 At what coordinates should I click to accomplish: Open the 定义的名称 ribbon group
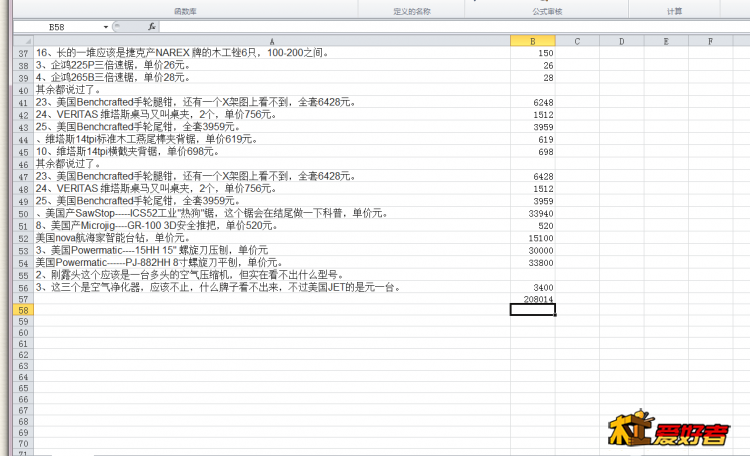coord(412,11)
